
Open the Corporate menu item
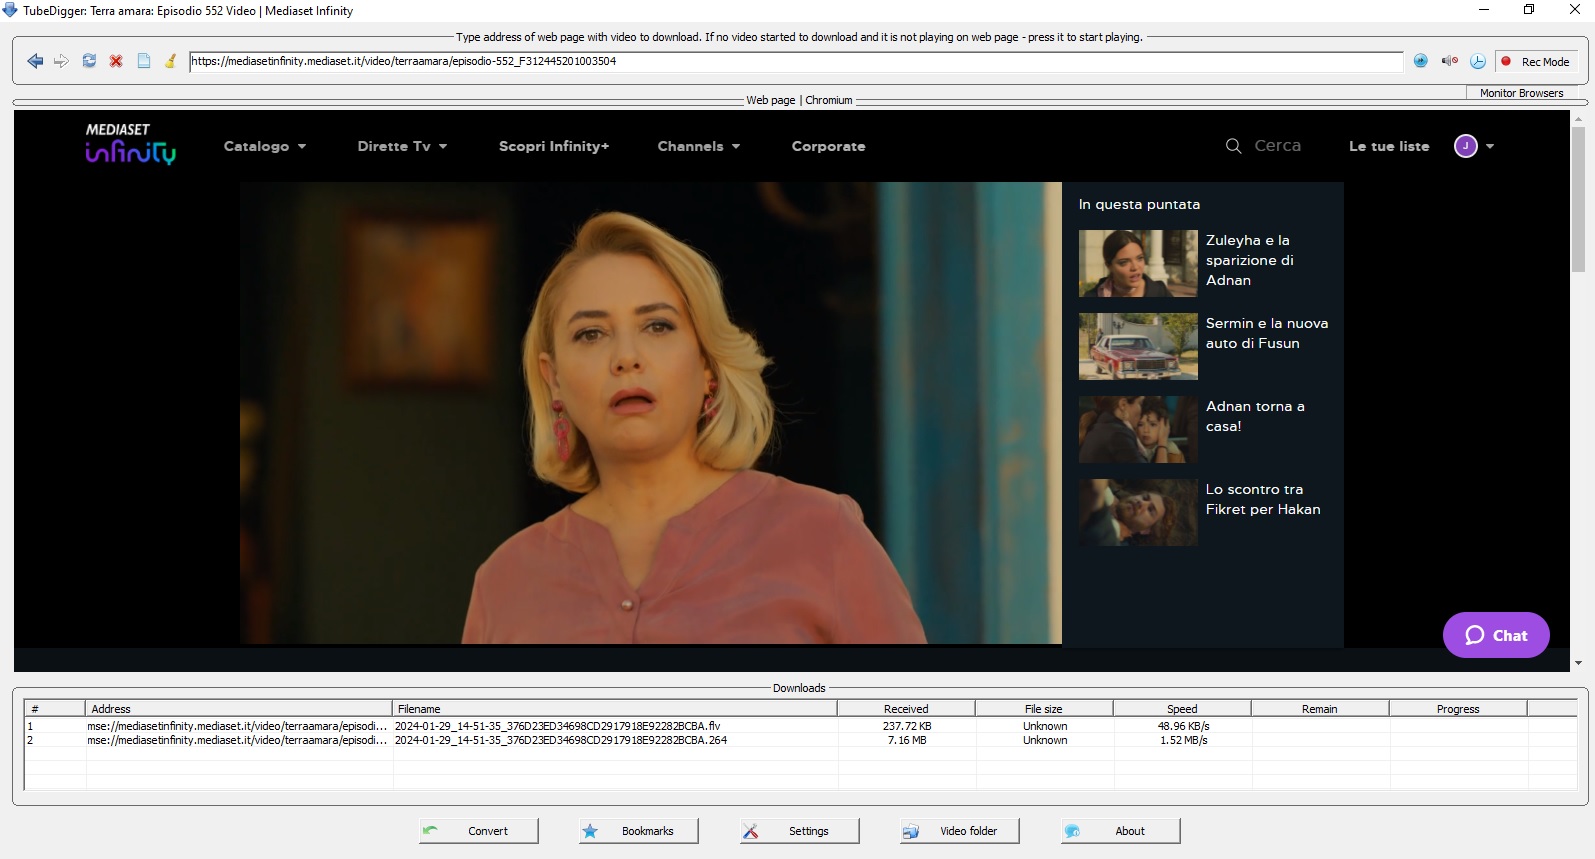click(x=829, y=146)
